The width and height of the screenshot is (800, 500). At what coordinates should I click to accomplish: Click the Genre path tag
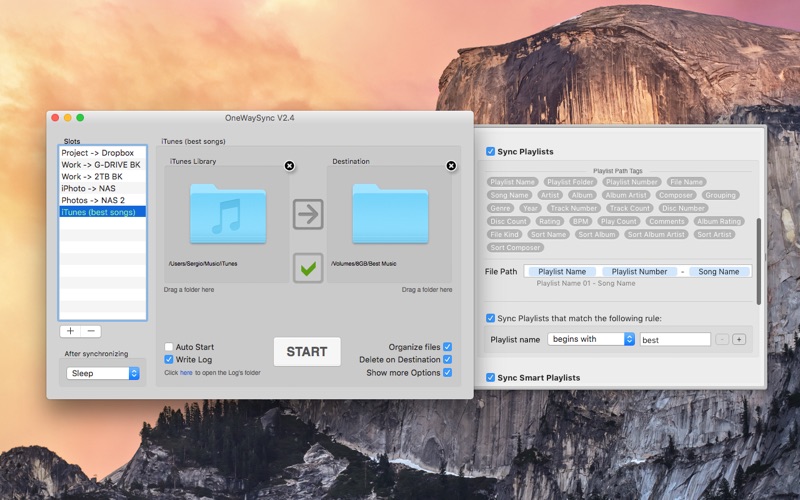click(500, 208)
